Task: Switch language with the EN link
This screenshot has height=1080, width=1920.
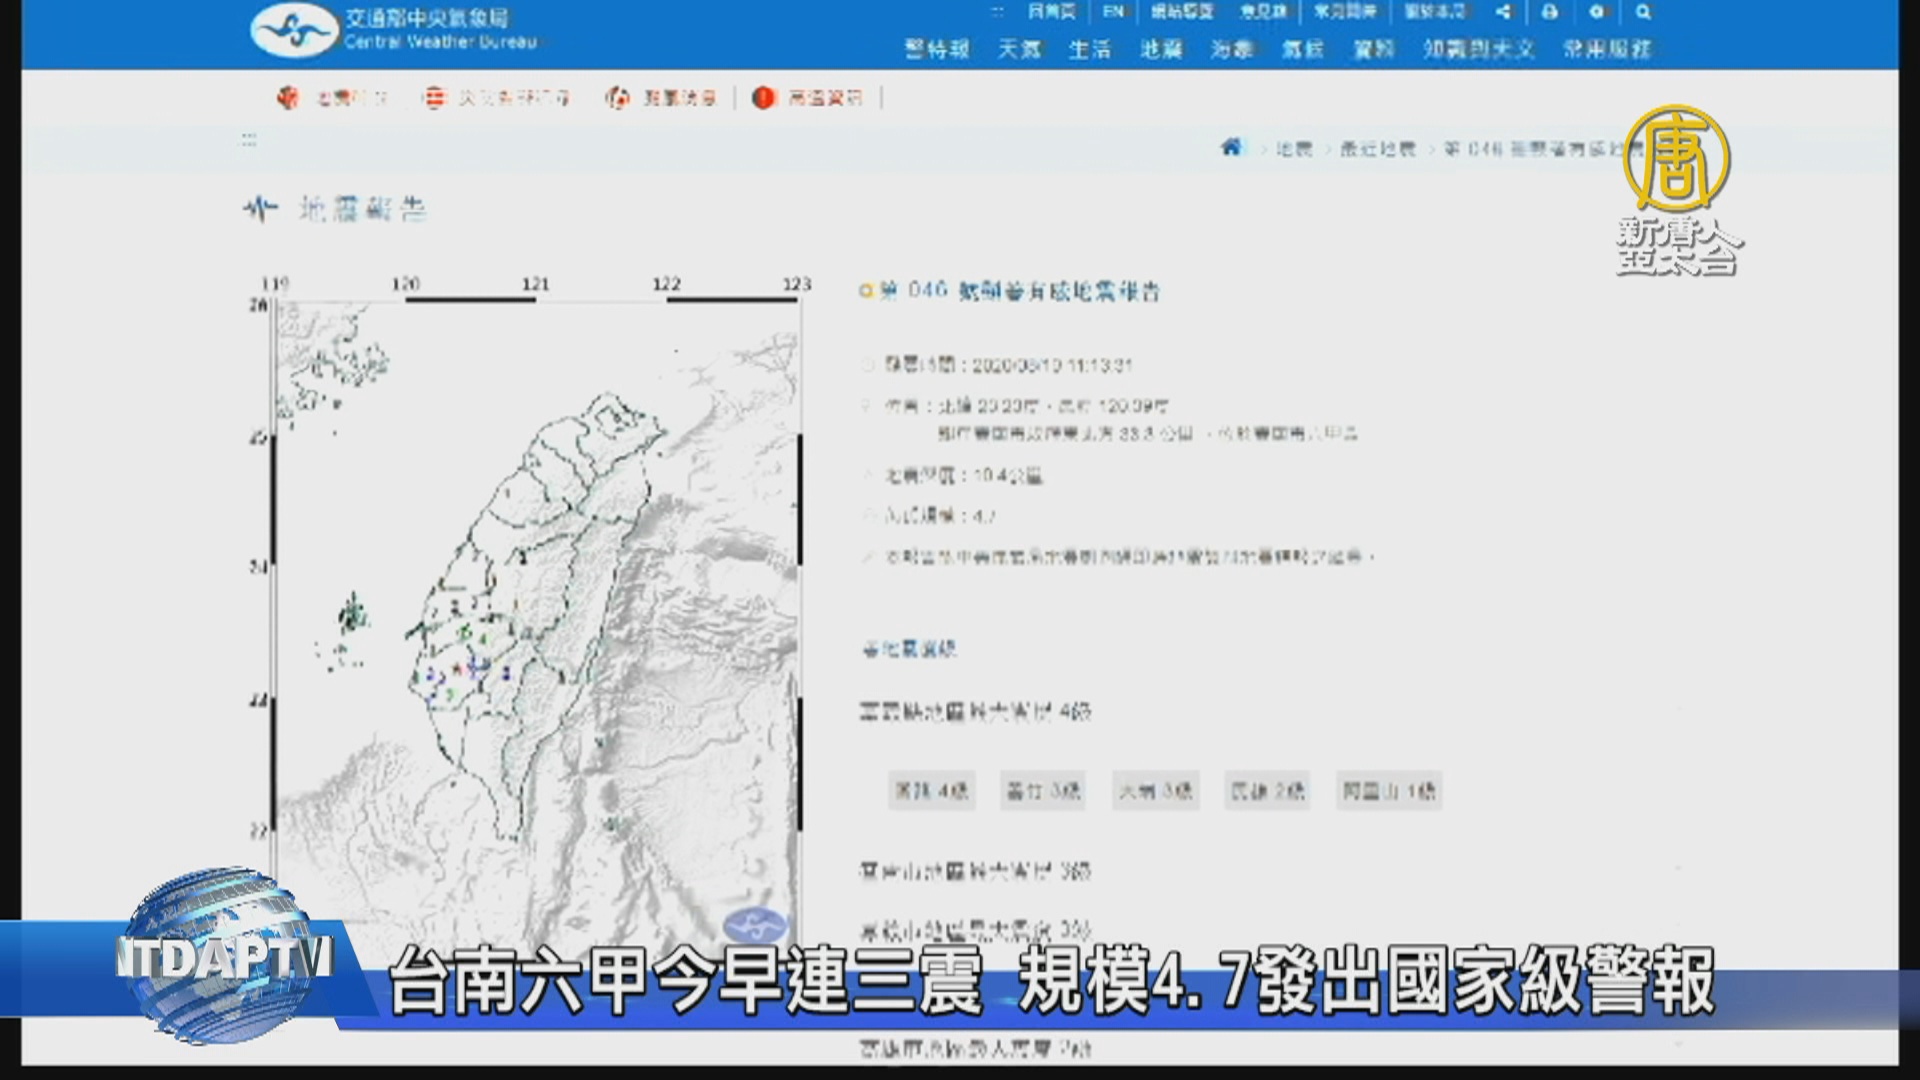Action: [1113, 12]
